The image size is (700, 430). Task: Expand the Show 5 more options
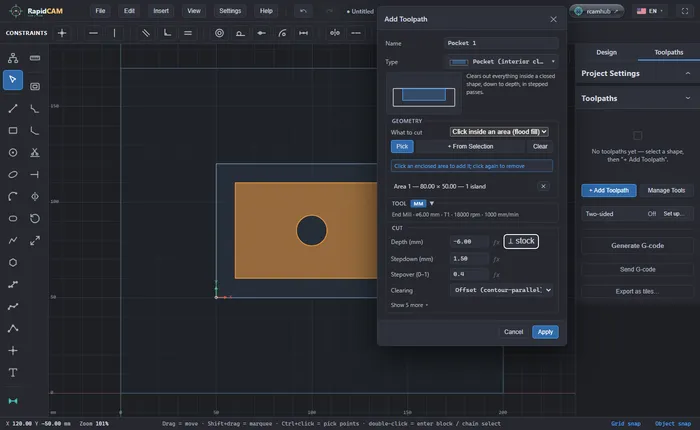(x=409, y=305)
